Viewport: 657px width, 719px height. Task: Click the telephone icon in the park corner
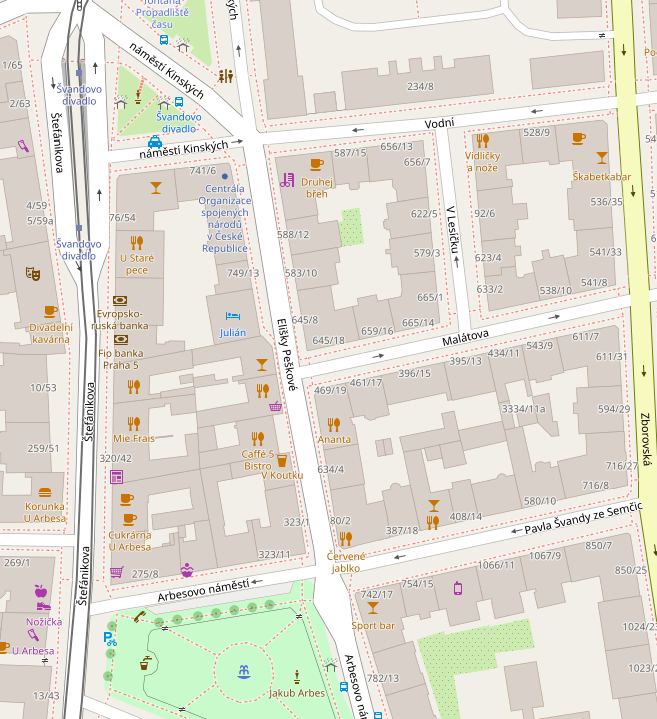(x=139, y=616)
